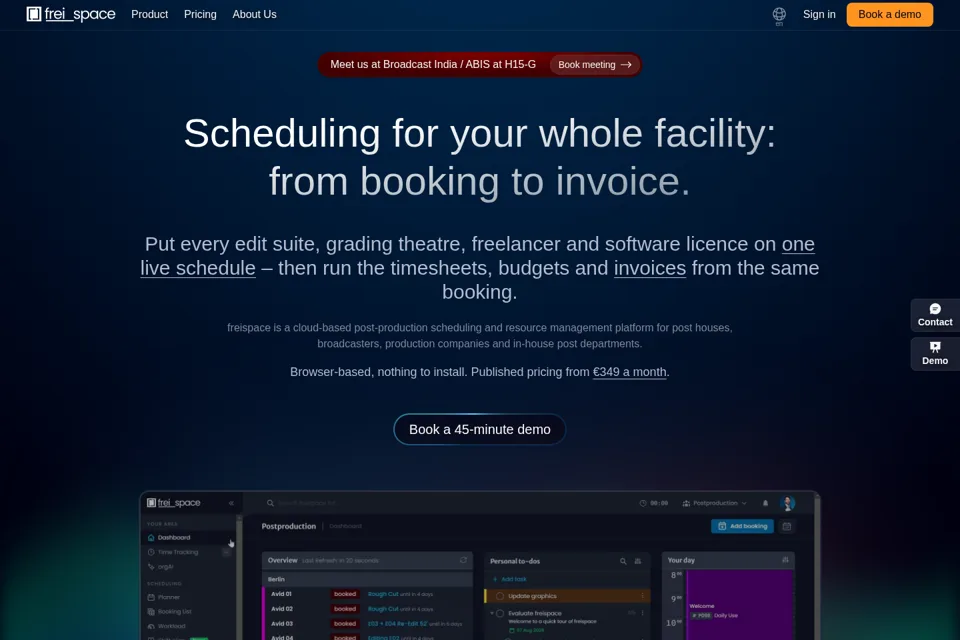Open the Product menu

(149, 14)
